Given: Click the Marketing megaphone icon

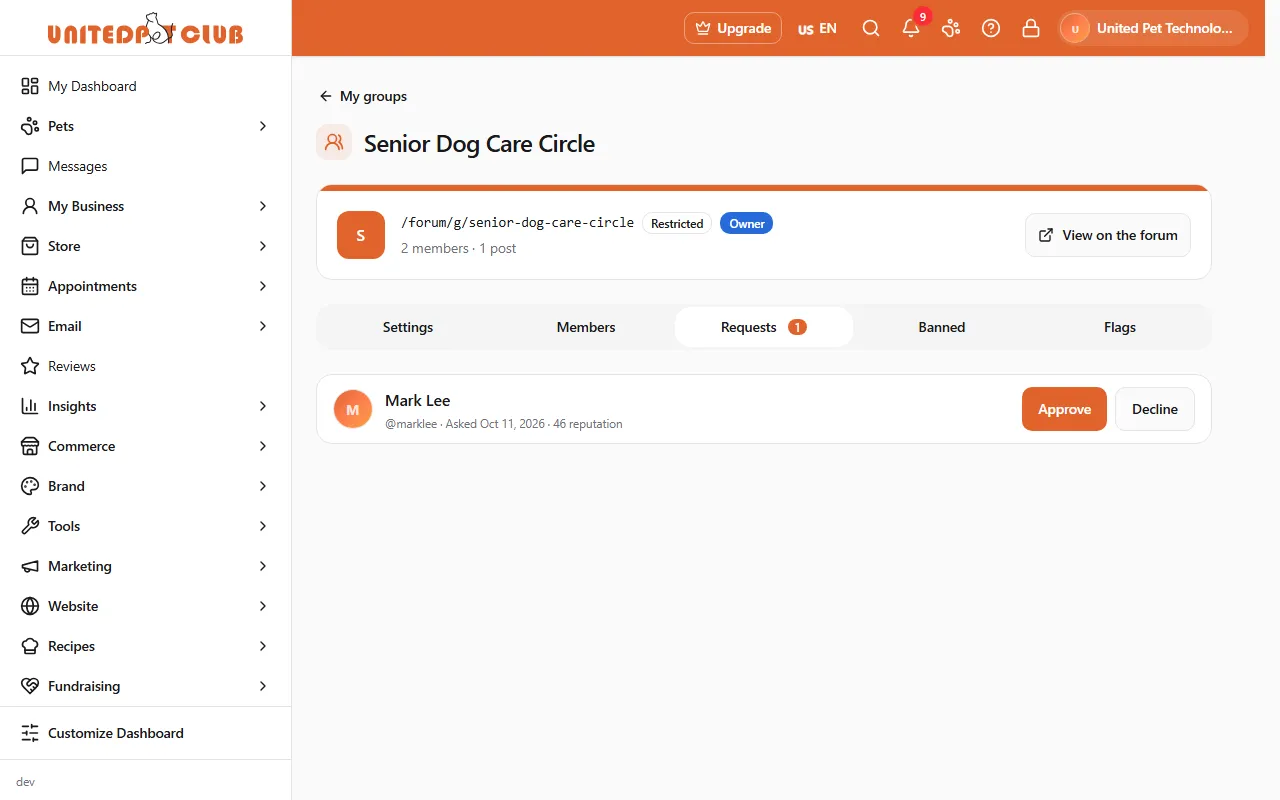Looking at the screenshot, I should (30, 566).
